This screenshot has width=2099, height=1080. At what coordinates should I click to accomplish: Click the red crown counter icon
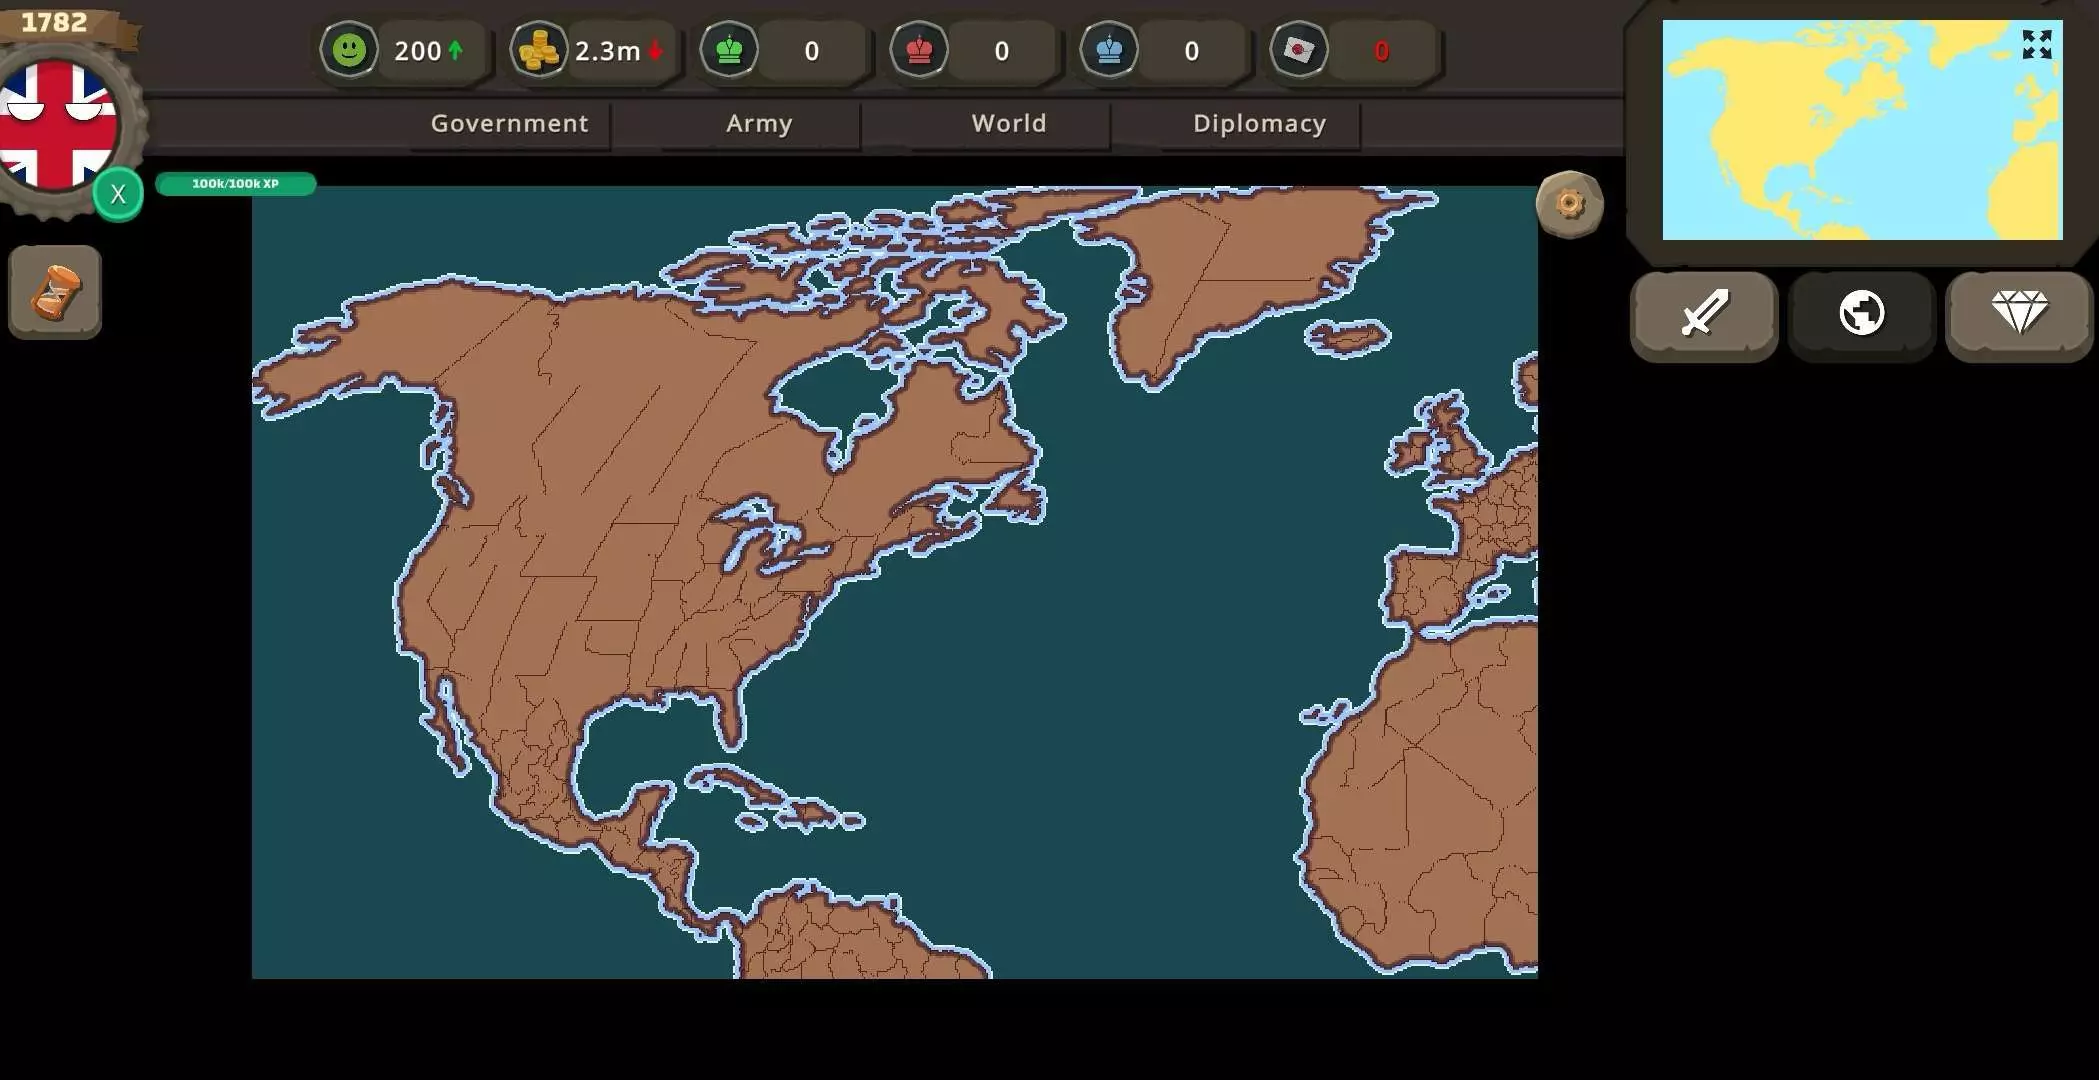point(919,50)
